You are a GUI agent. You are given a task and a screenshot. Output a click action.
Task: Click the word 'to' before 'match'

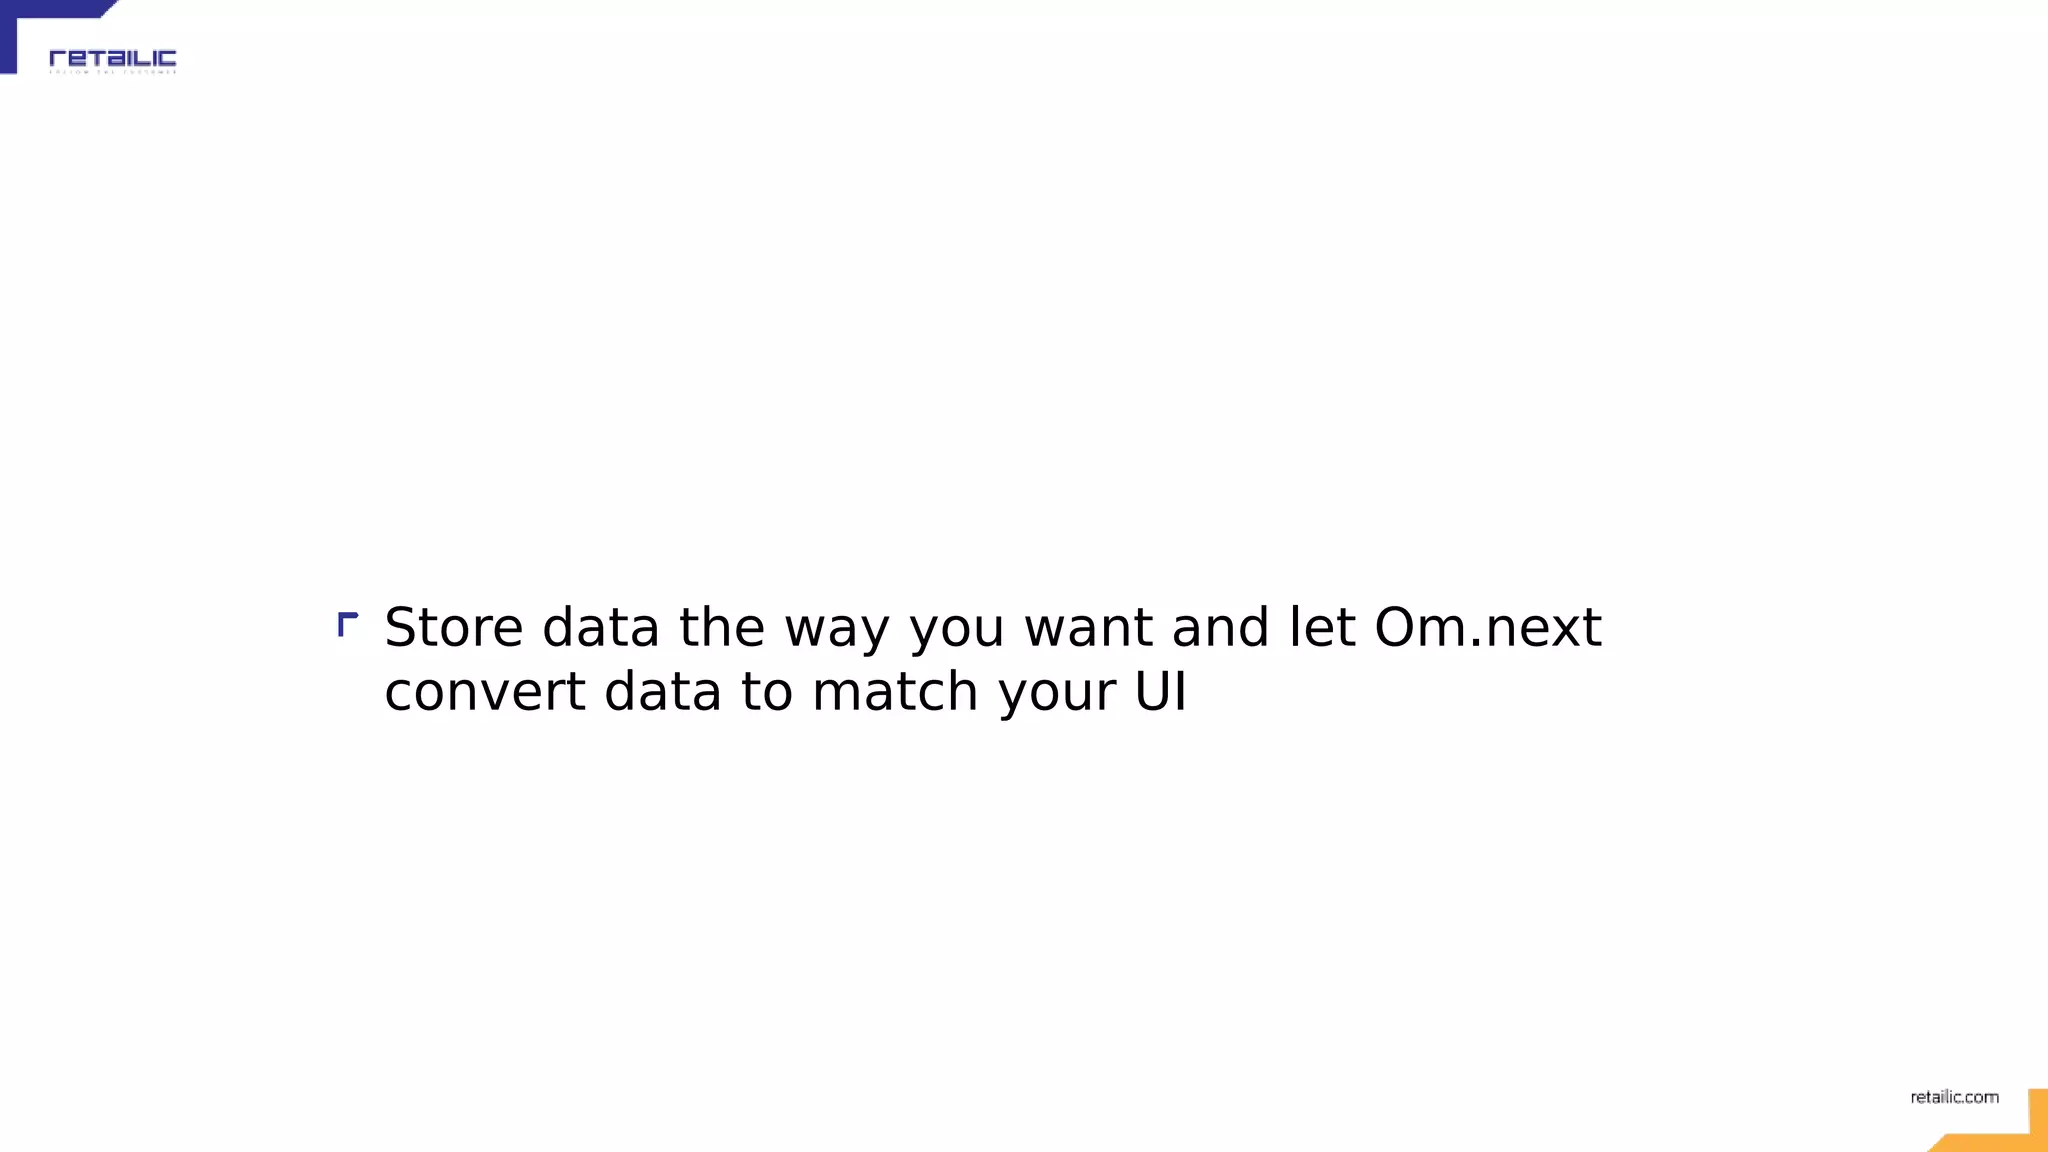tap(767, 692)
